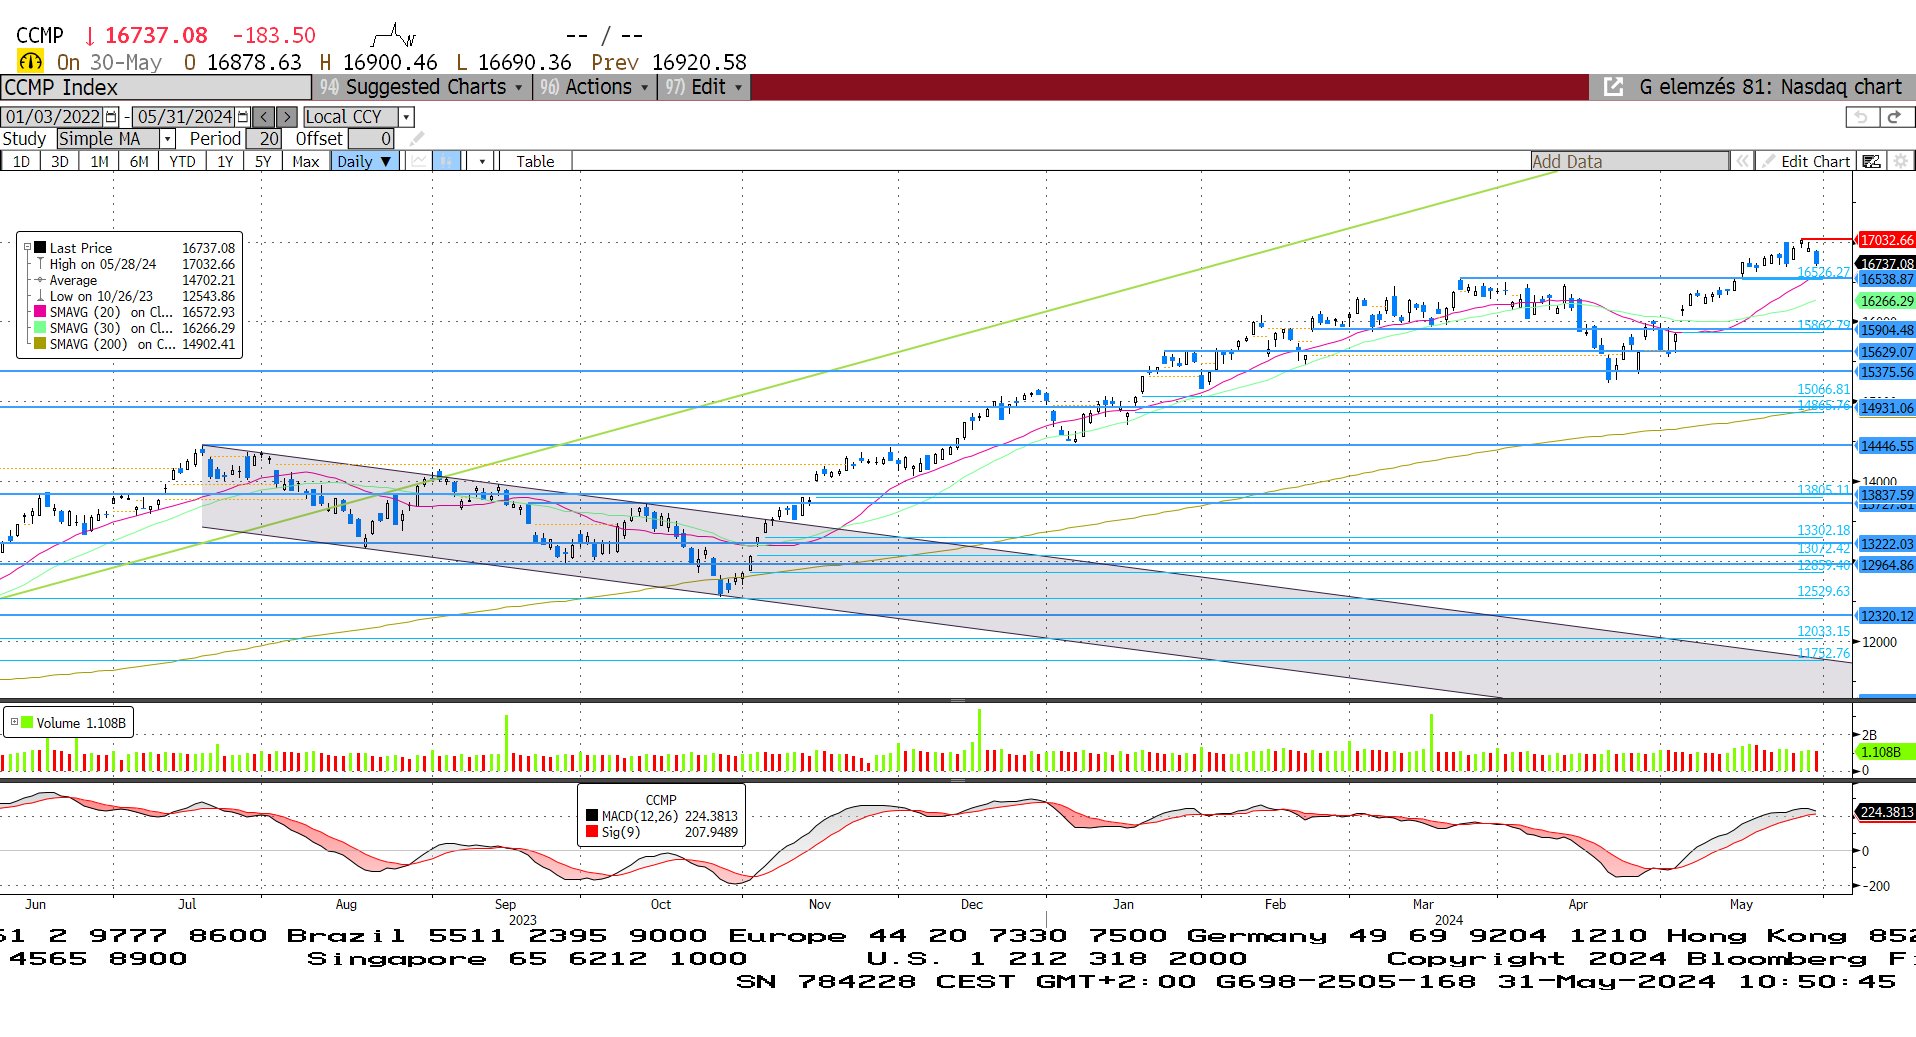Click the Add Data input box
The height and width of the screenshot is (1037, 1916).
(1629, 161)
